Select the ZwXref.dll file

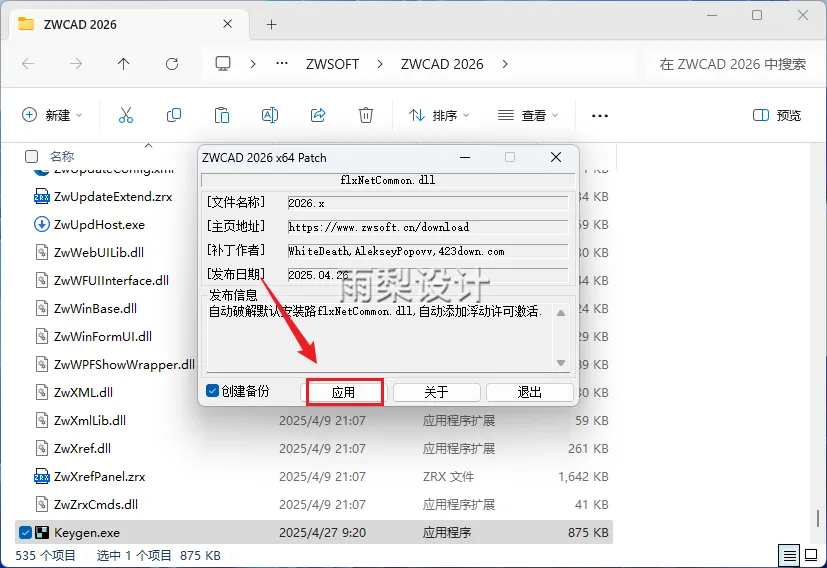[82, 448]
